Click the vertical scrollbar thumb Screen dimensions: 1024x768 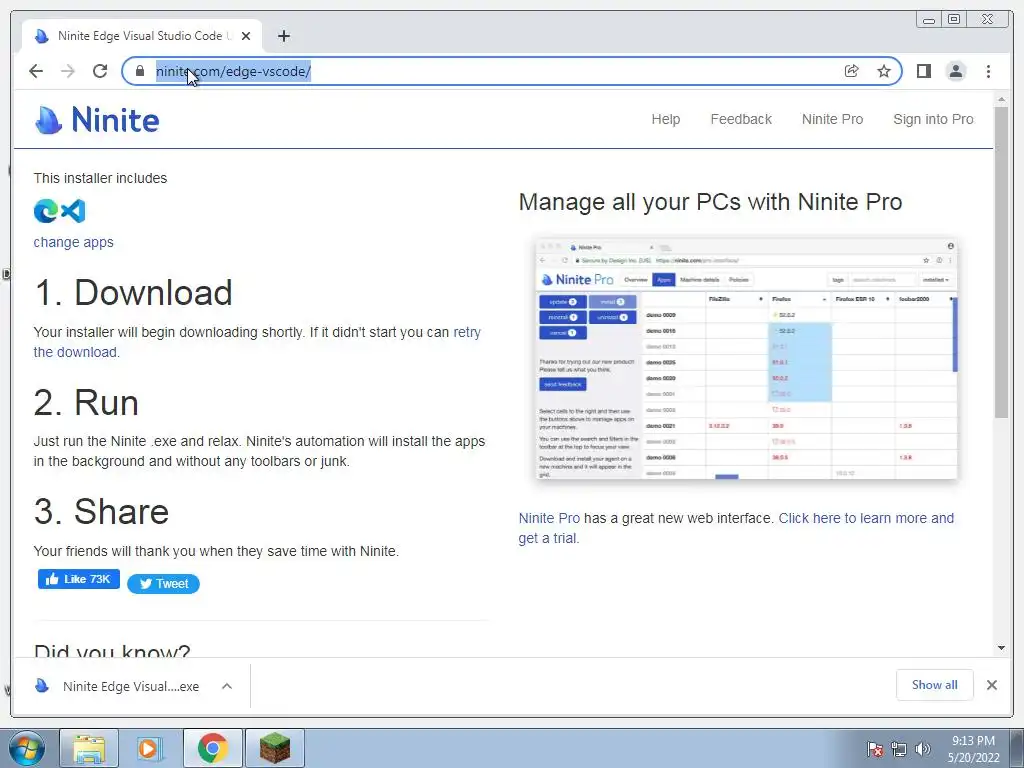pos(1001,261)
